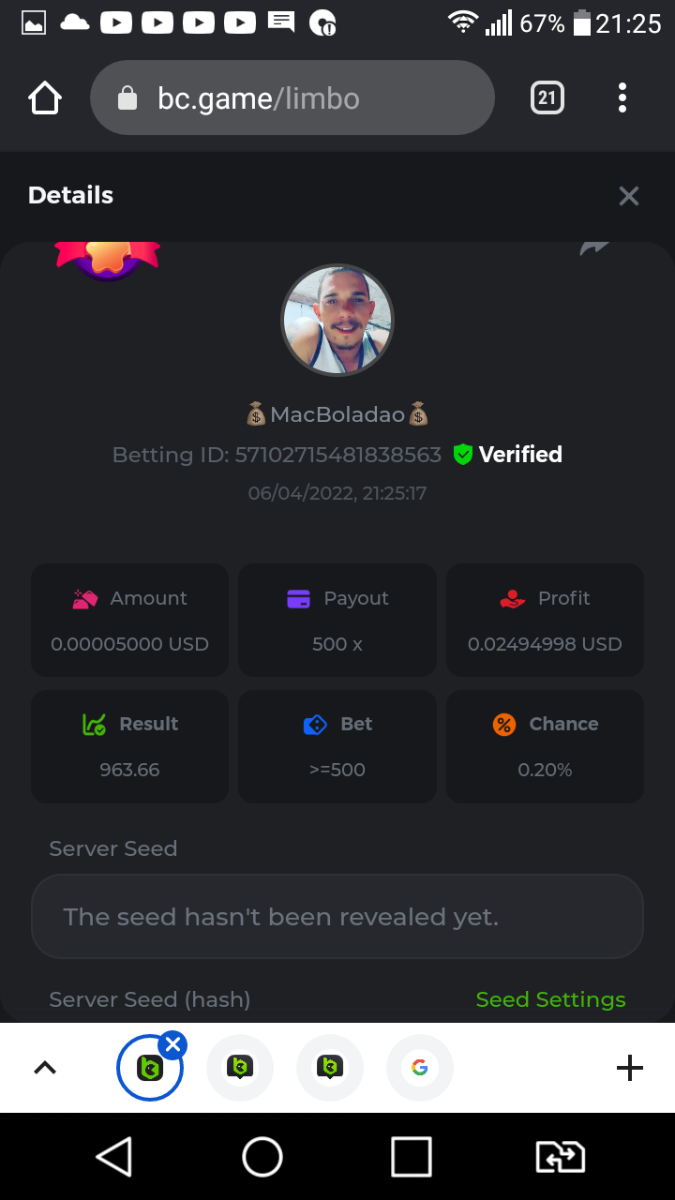Open the browser three-dot menu
The height and width of the screenshot is (1200, 675).
pos(622,98)
